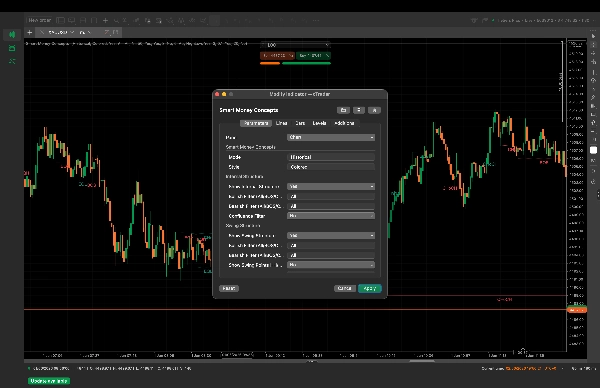This screenshot has width=600, height=388.
Task: Open the Levels tab in indicator dialog
Action: 319,123
